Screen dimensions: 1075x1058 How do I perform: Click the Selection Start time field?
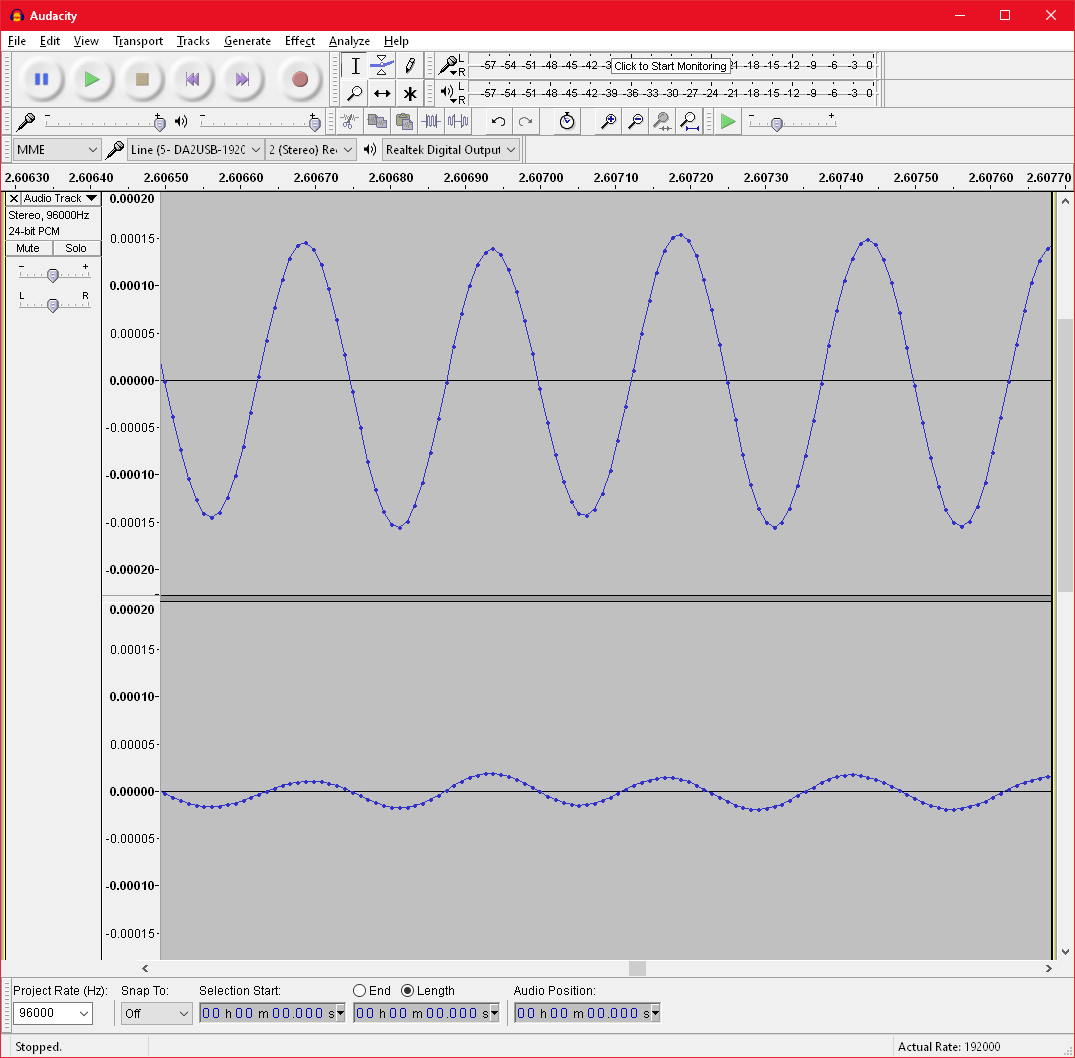(x=272, y=1013)
